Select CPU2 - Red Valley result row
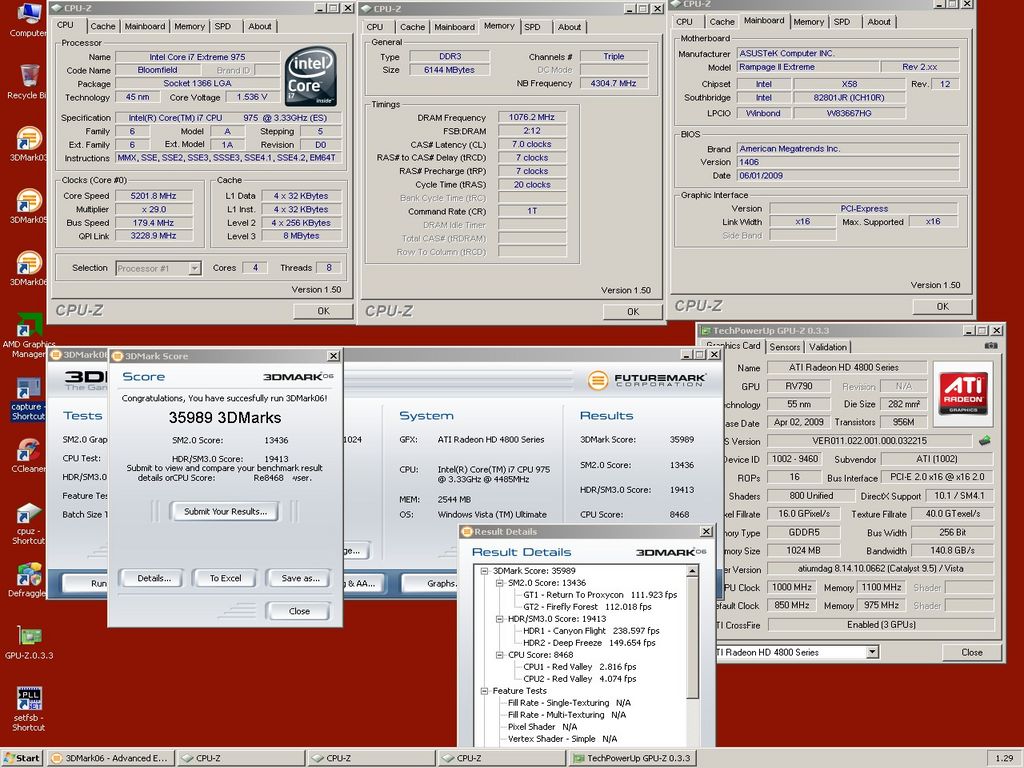The image size is (1024, 768). coord(579,679)
